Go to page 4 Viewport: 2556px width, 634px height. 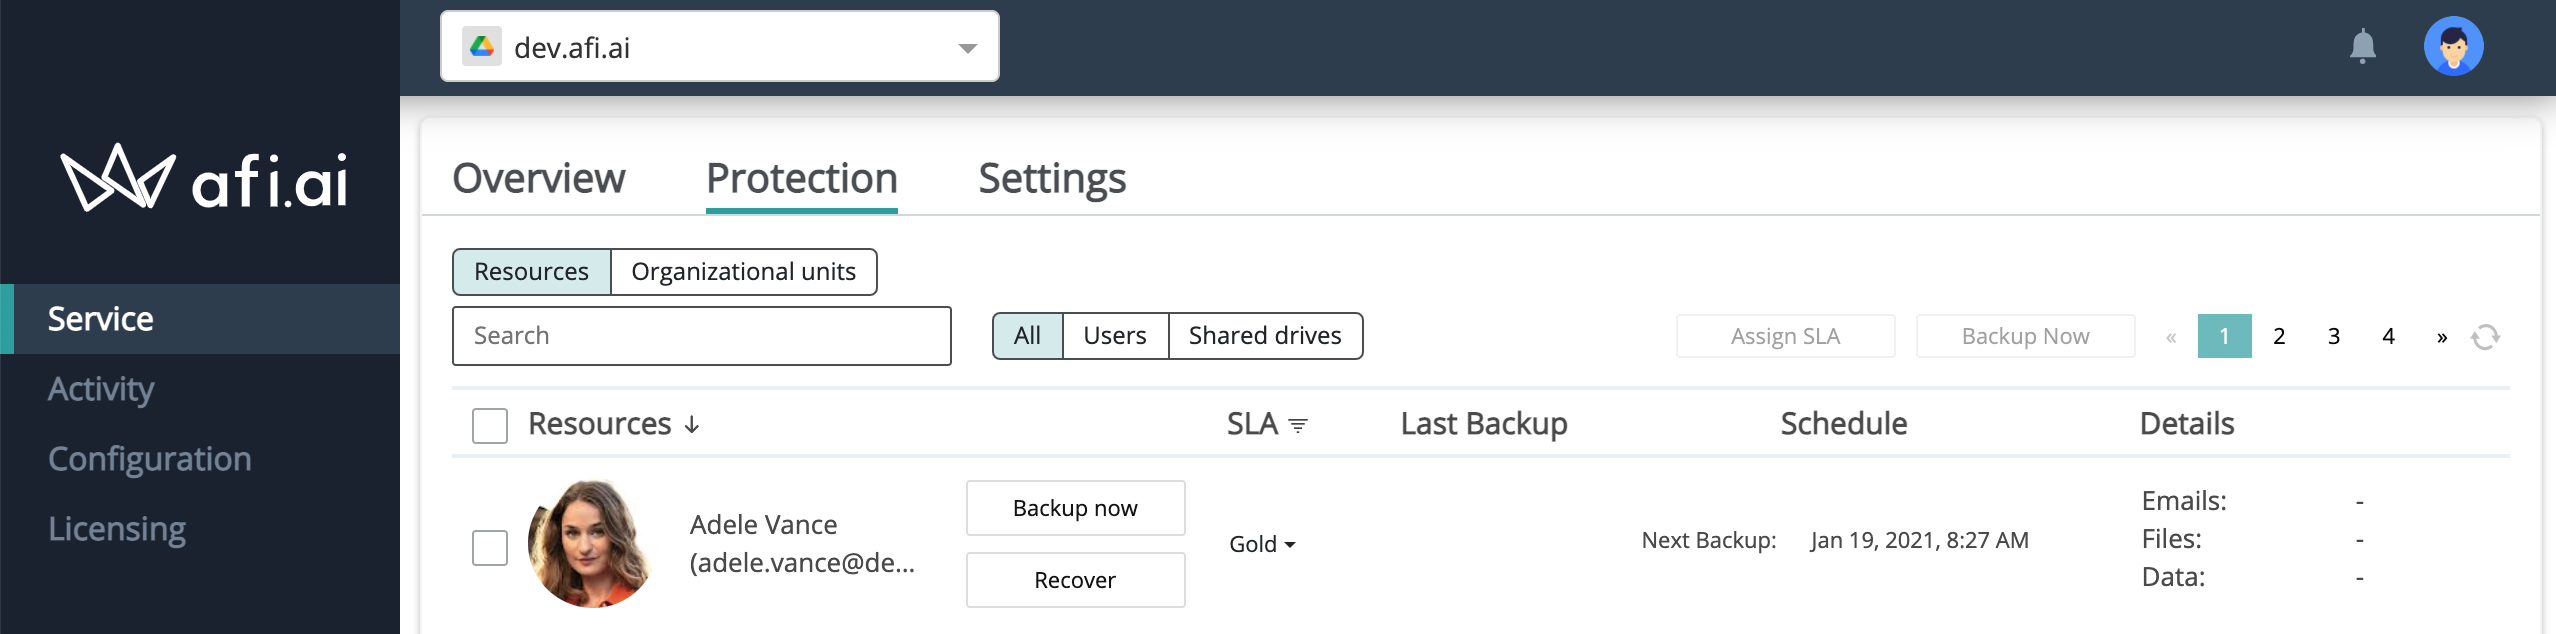click(2389, 336)
